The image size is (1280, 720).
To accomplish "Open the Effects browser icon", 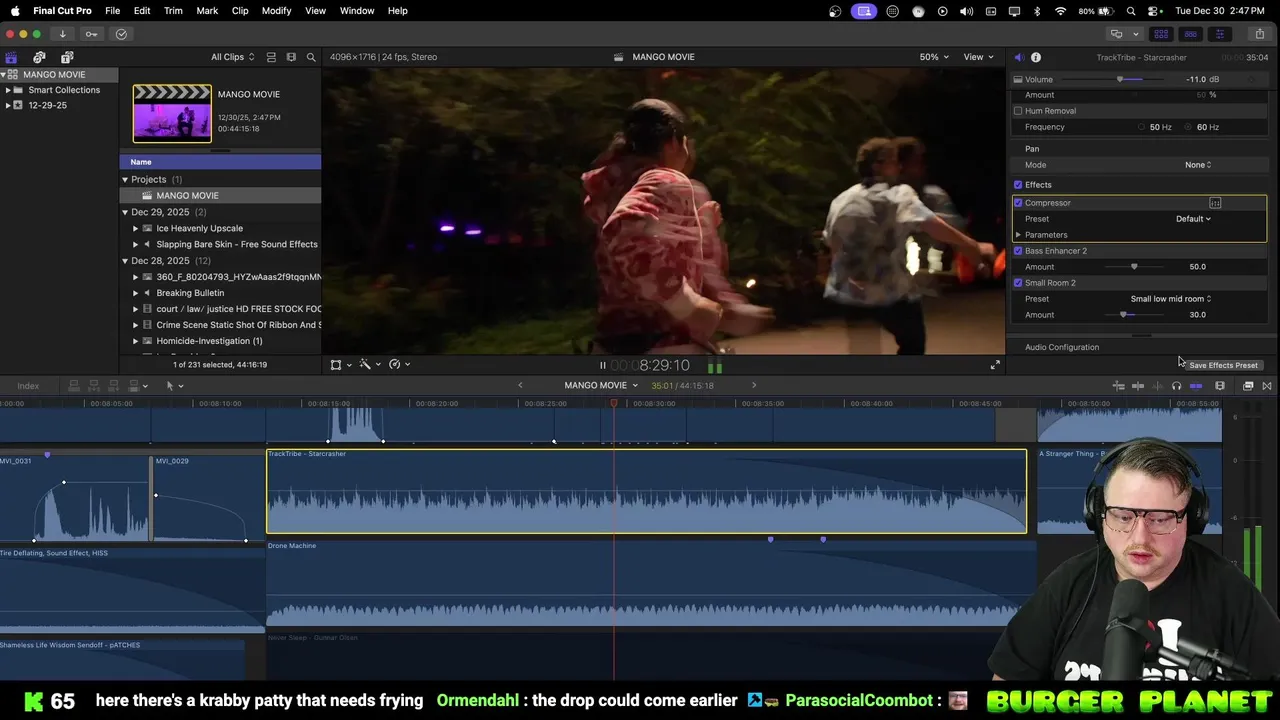I will click(1248, 386).
